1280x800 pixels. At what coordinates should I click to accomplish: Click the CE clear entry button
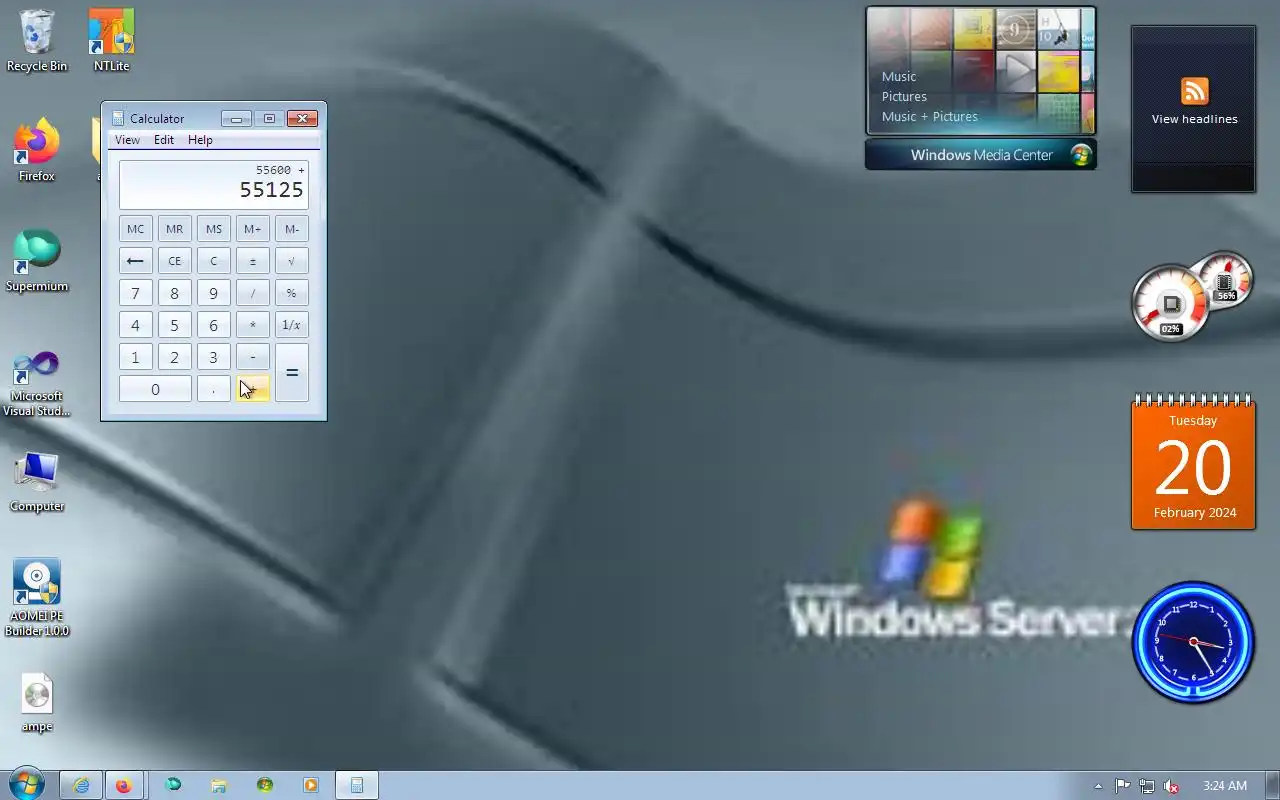(174, 261)
